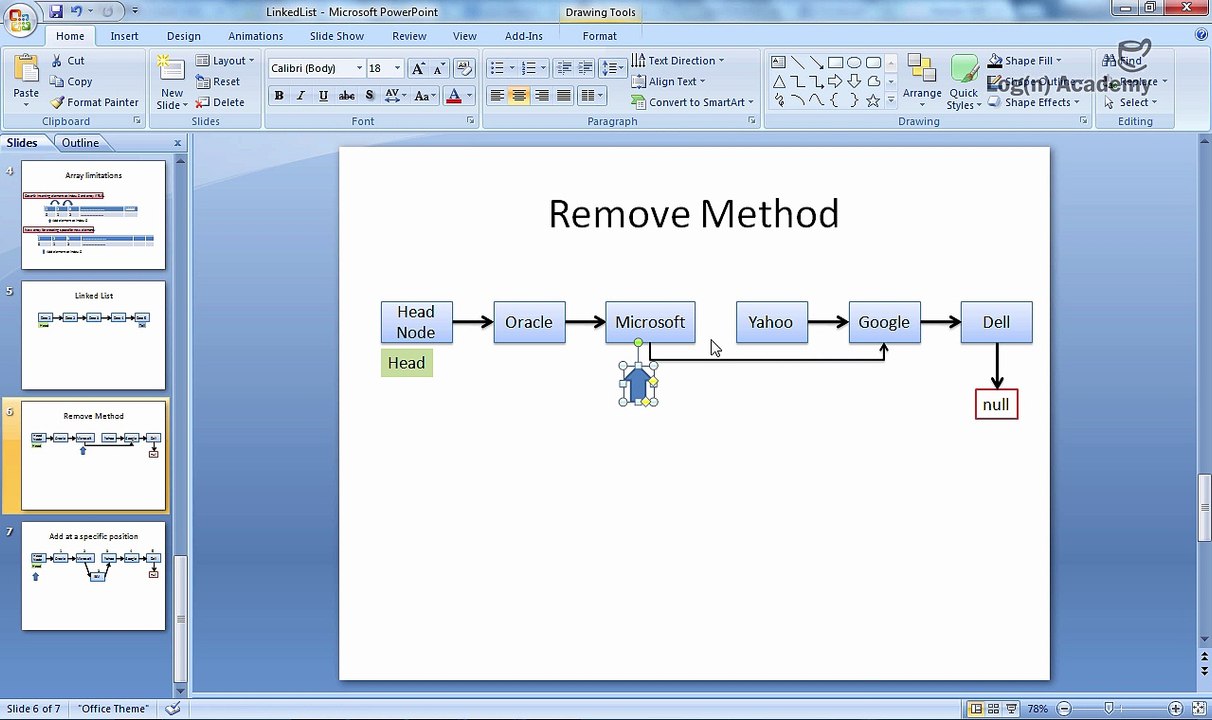Viewport: 1212px width, 720px height.
Task: Decrease the list indent level
Action: [x=563, y=68]
